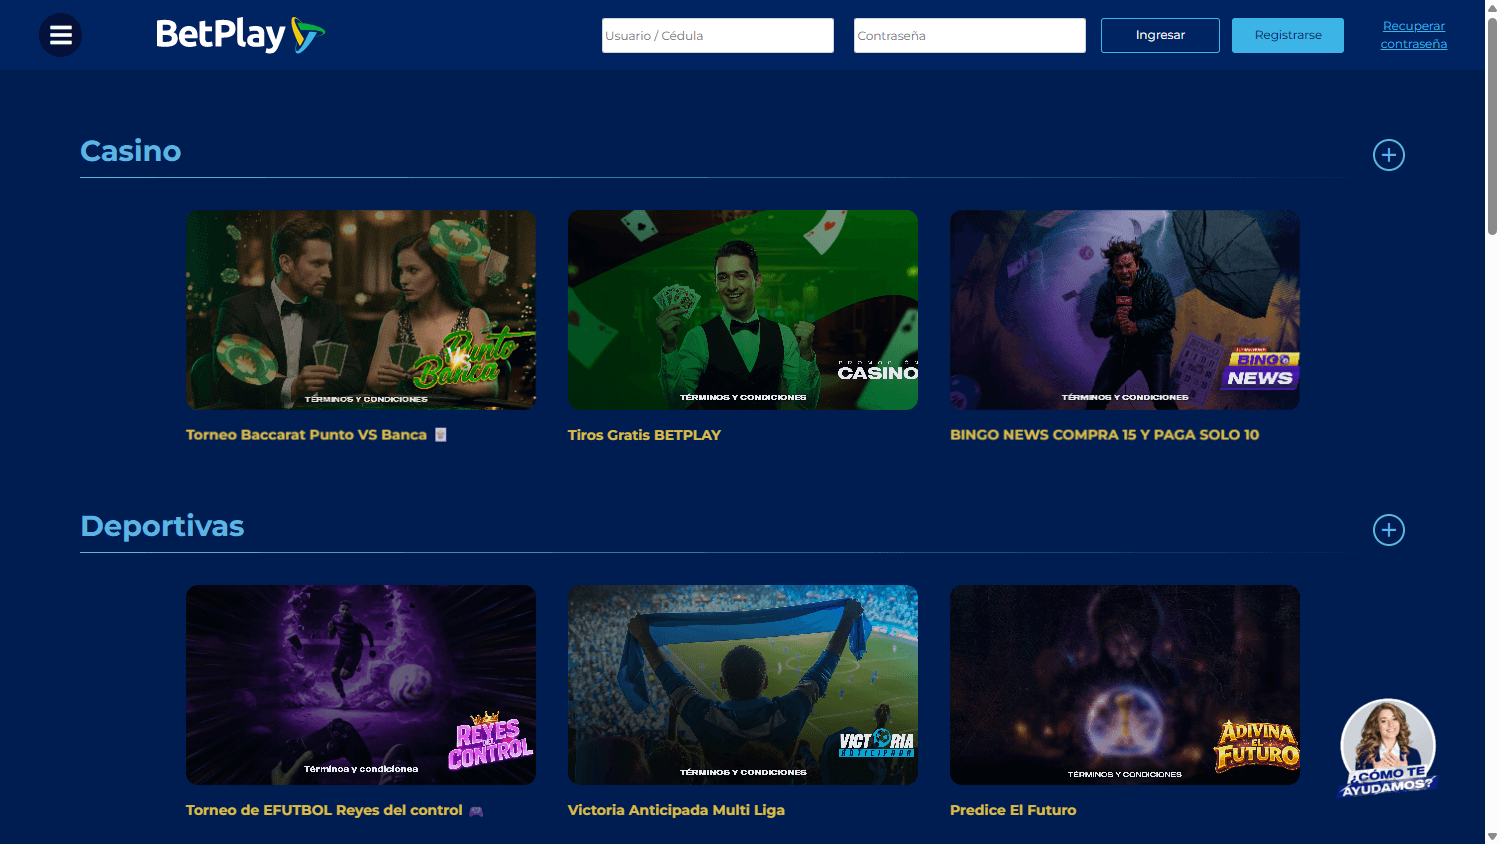Open the Predice El Futuro banner

1124,684
